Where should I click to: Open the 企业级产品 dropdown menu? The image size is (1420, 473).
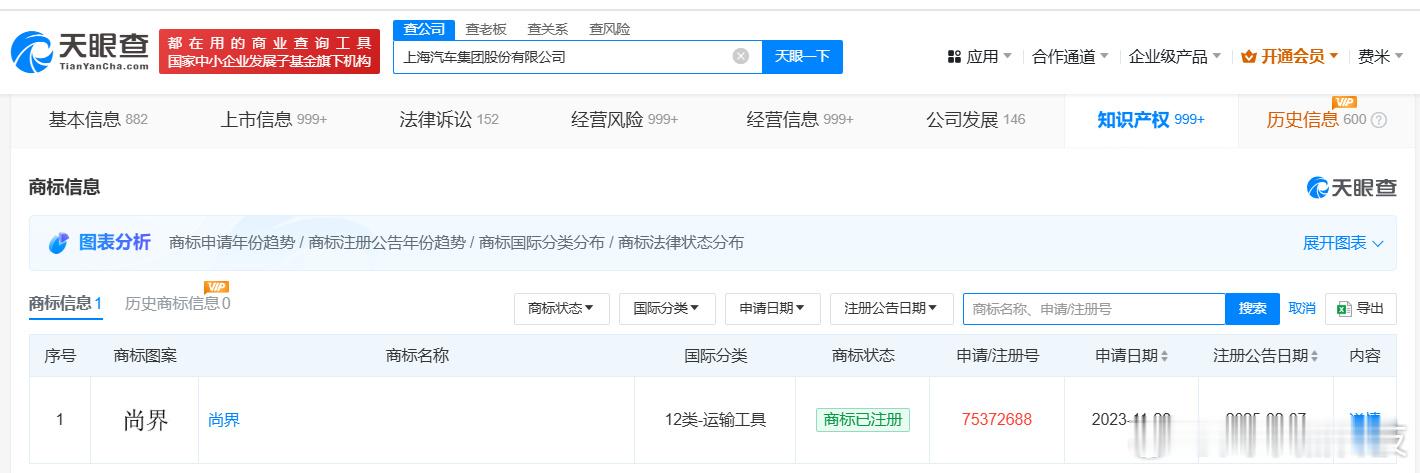click(x=1175, y=57)
